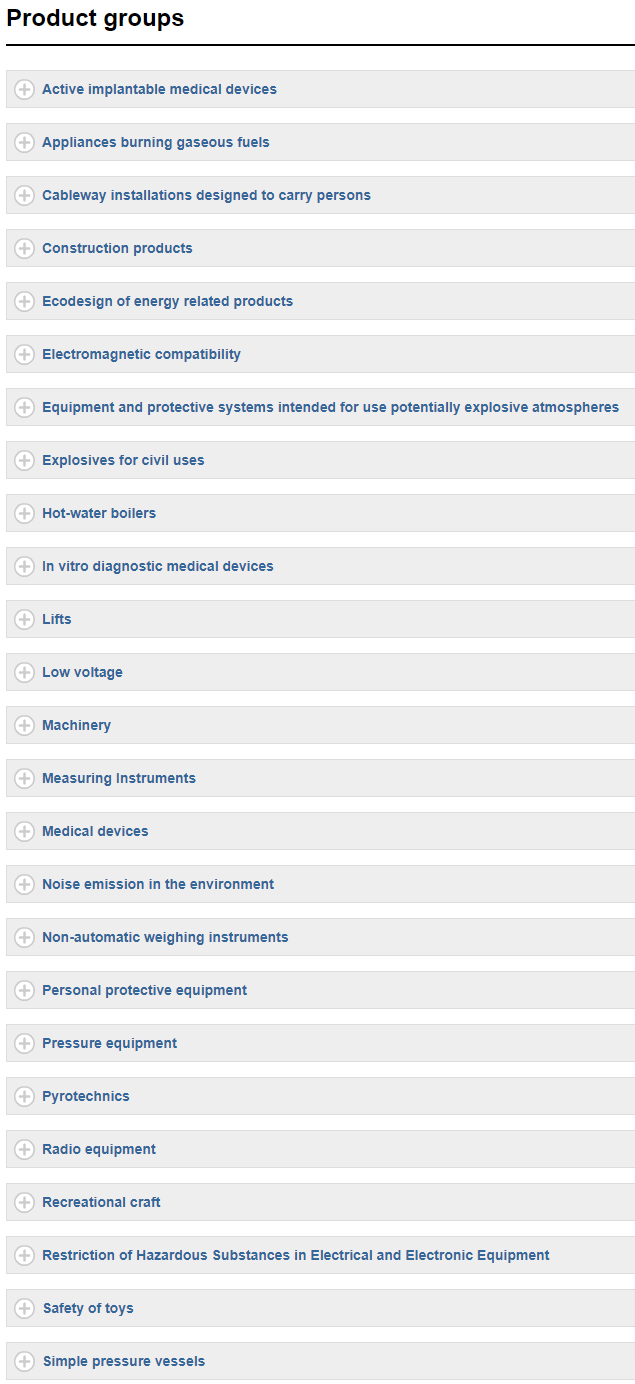Open Restriction of Hazardous Substances entry
This screenshot has height=1384, width=635.
pyautogui.click(x=296, y=1255)
